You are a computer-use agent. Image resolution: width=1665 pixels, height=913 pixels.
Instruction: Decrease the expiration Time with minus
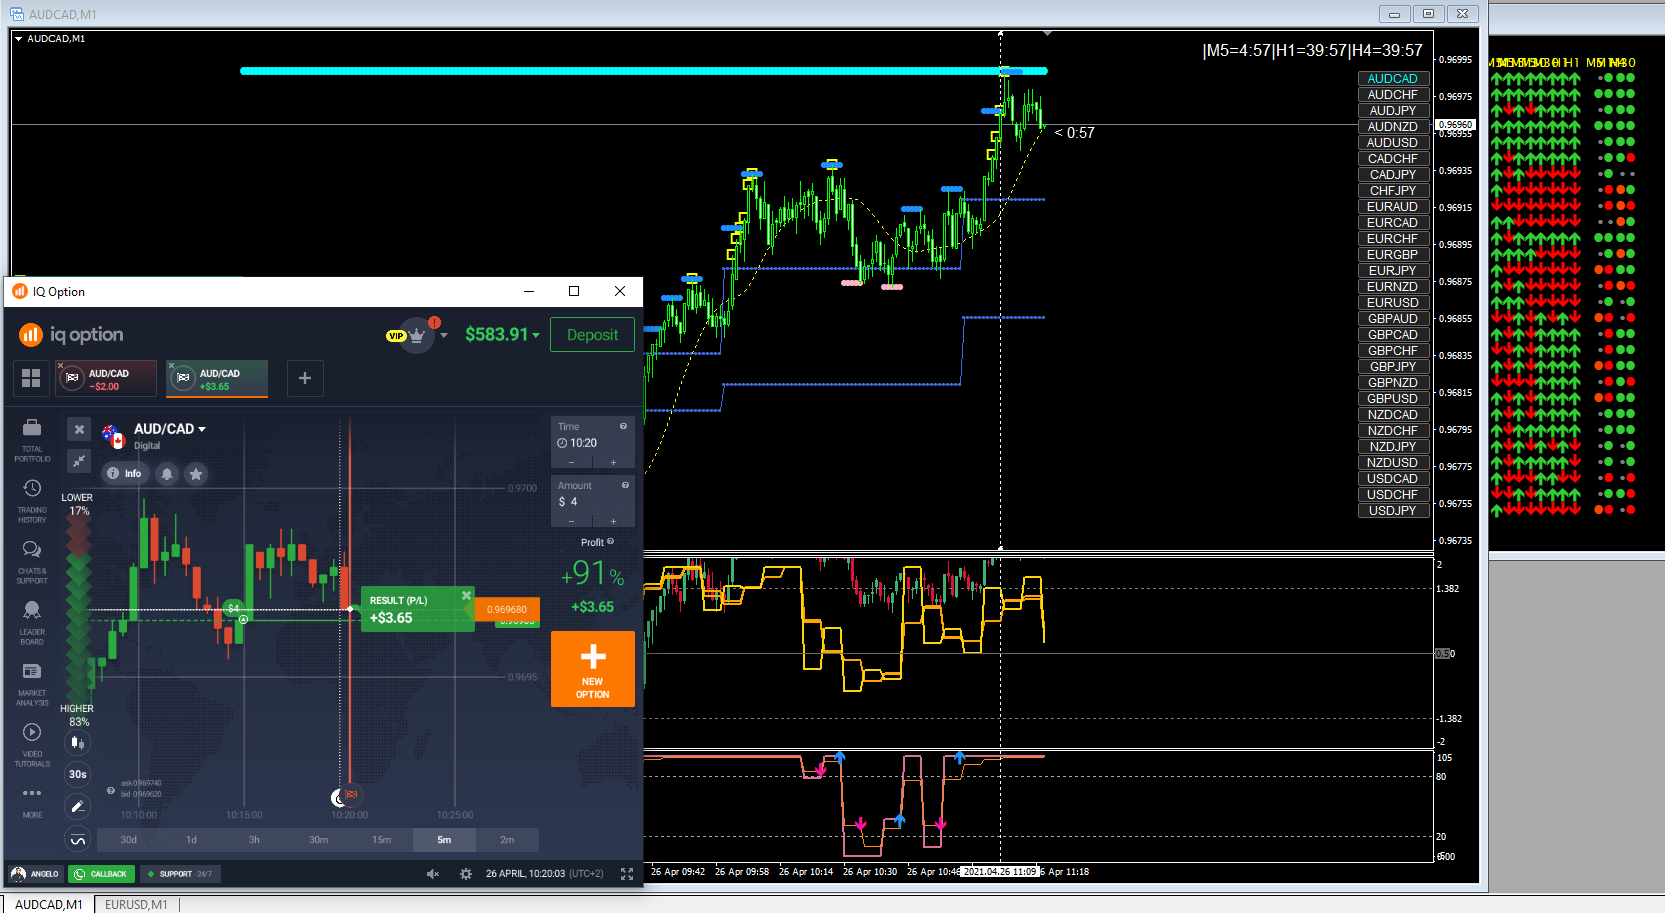tap(572, 462)
